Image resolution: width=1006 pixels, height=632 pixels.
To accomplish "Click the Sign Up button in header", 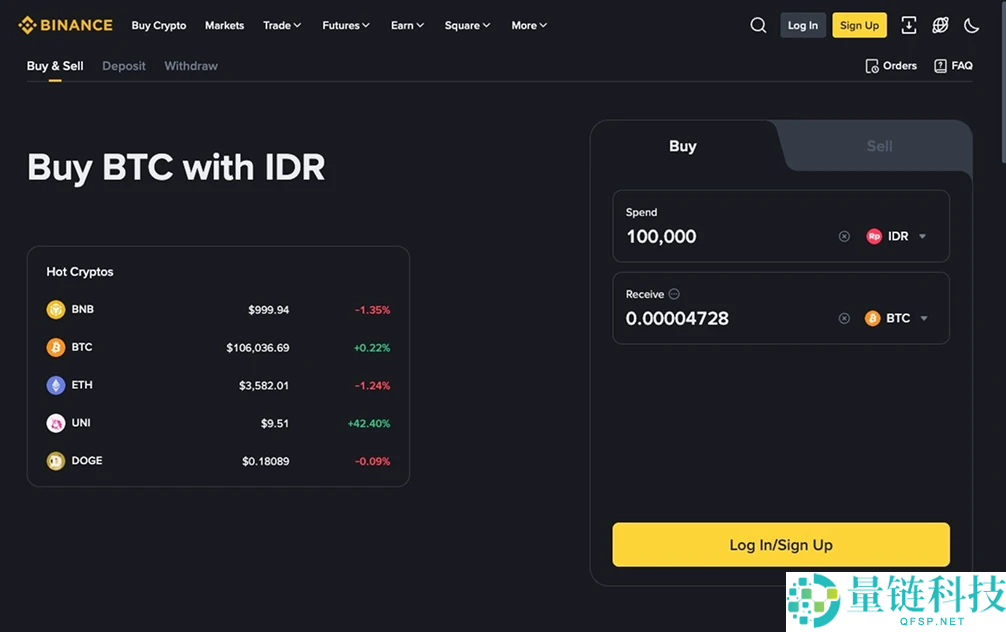I will point(859,25).
